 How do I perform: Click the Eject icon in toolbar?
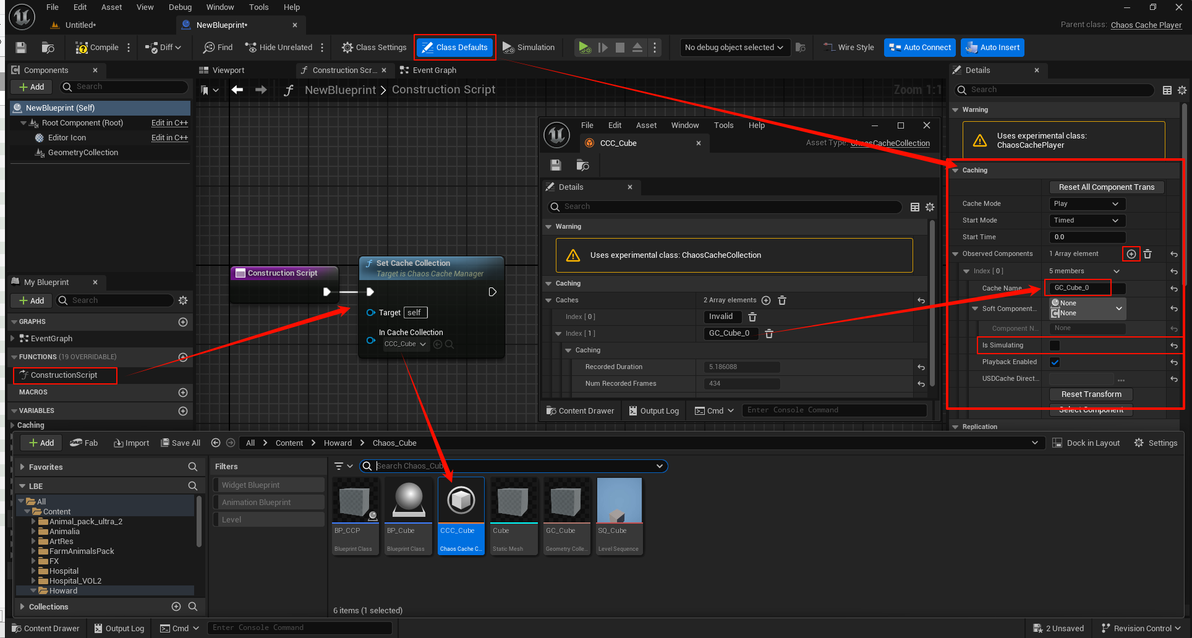coord(638,47)
